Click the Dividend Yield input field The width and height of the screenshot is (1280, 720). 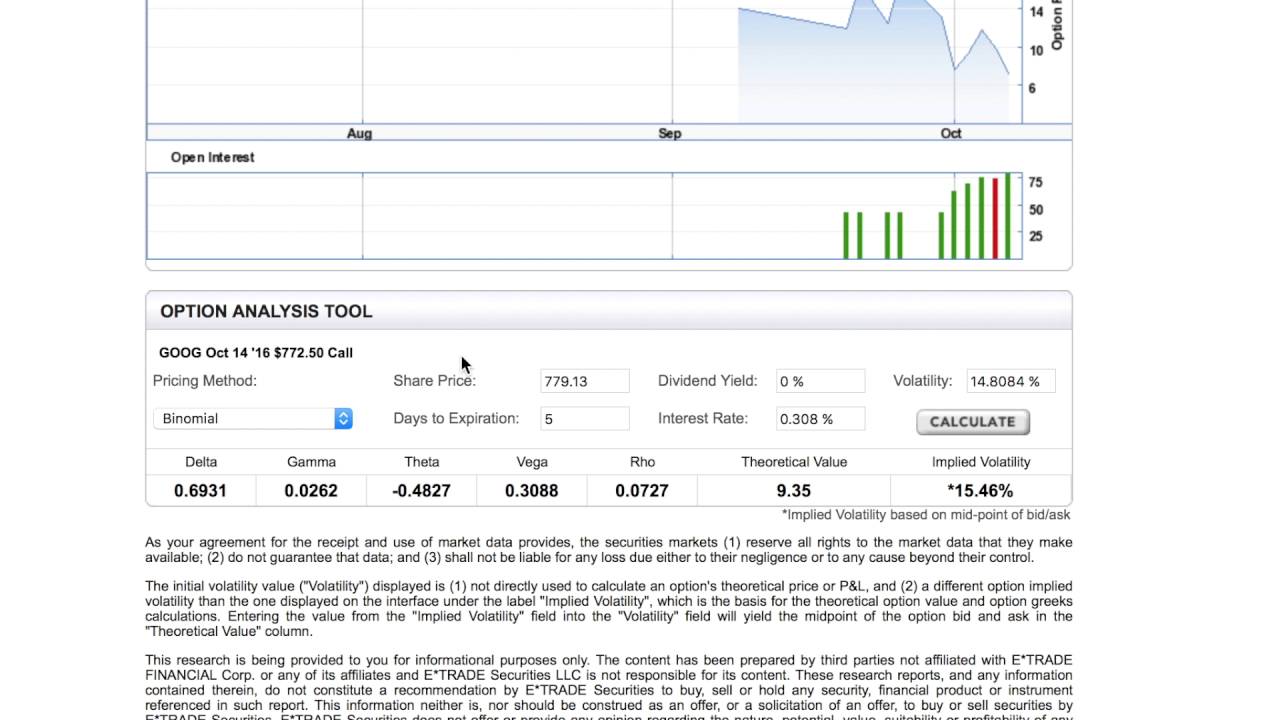pyautogui.click(x=821, y=381)
